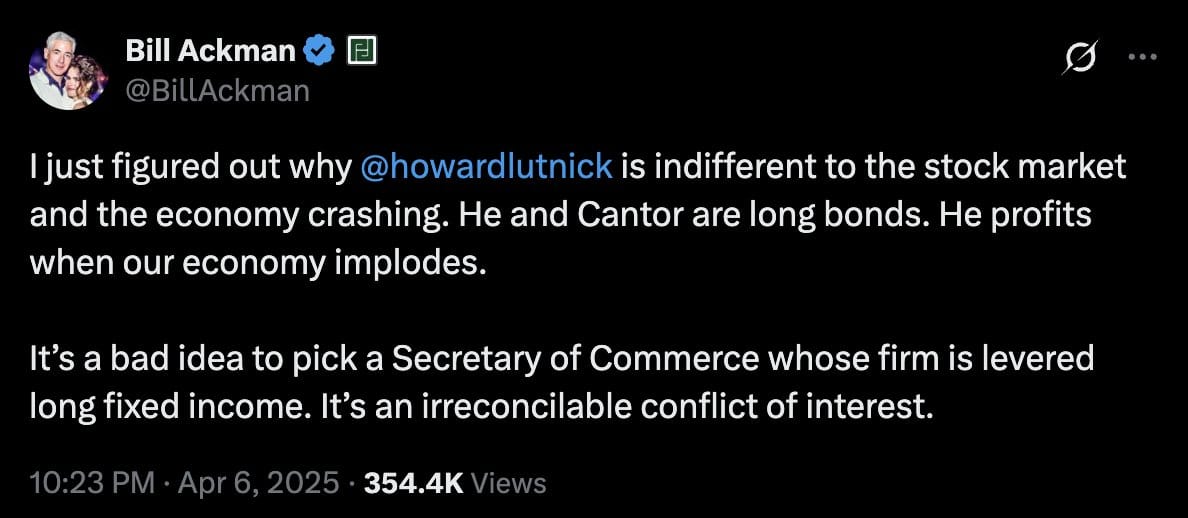
Task: Open the Grok explain-post icon
Action: coord(1080,56)
